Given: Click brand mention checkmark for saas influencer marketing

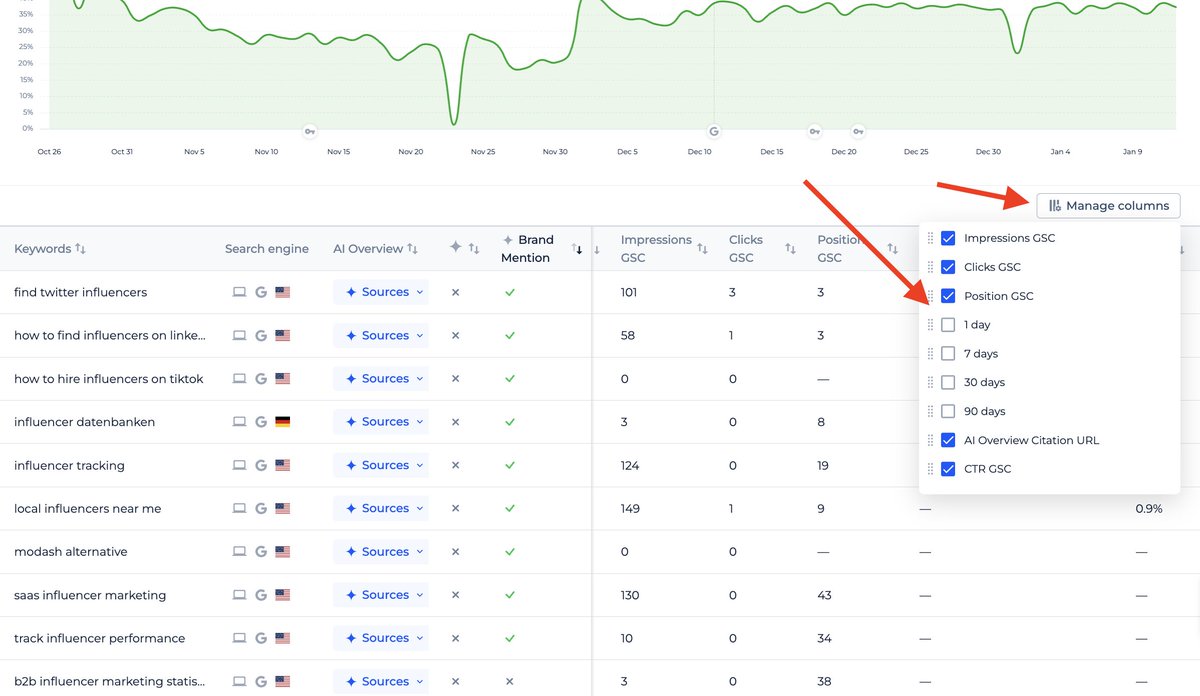Looking at the screenshot, I should (510, 595).
